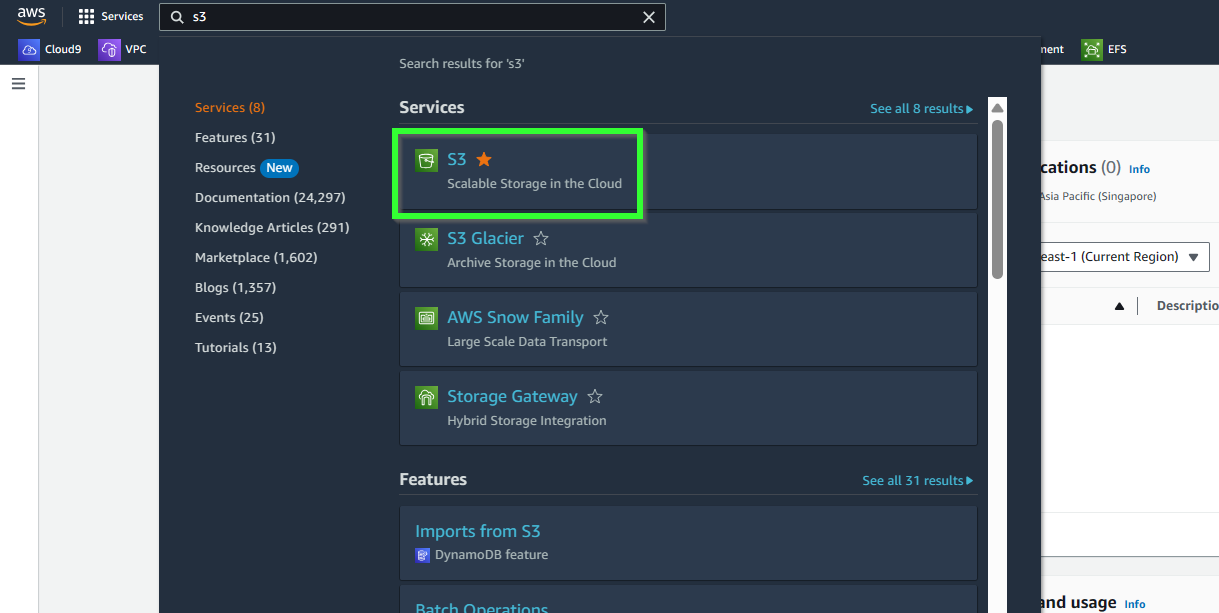Open the S3 Glacier link
Viewport: 1219px width, 613px height.
[x=485, y=238]
